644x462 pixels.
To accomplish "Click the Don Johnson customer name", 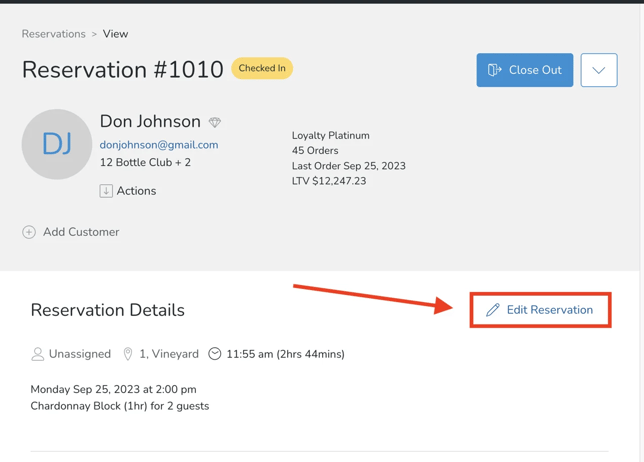I will (150, 121).
